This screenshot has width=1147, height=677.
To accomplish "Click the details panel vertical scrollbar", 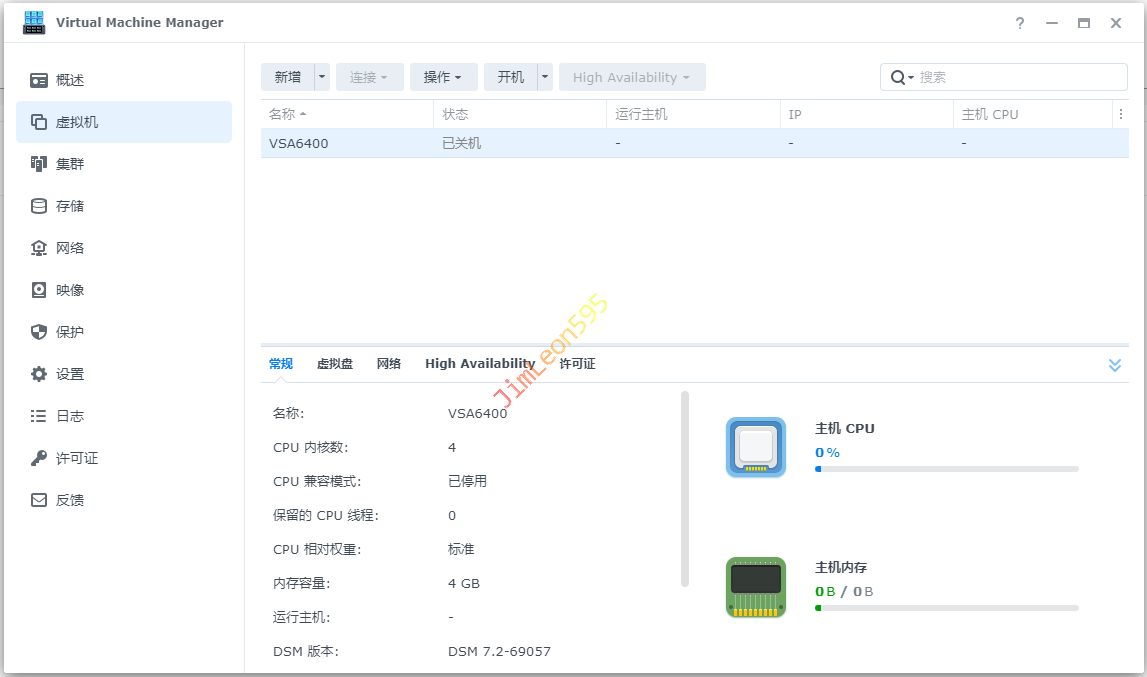I will 685,488.
